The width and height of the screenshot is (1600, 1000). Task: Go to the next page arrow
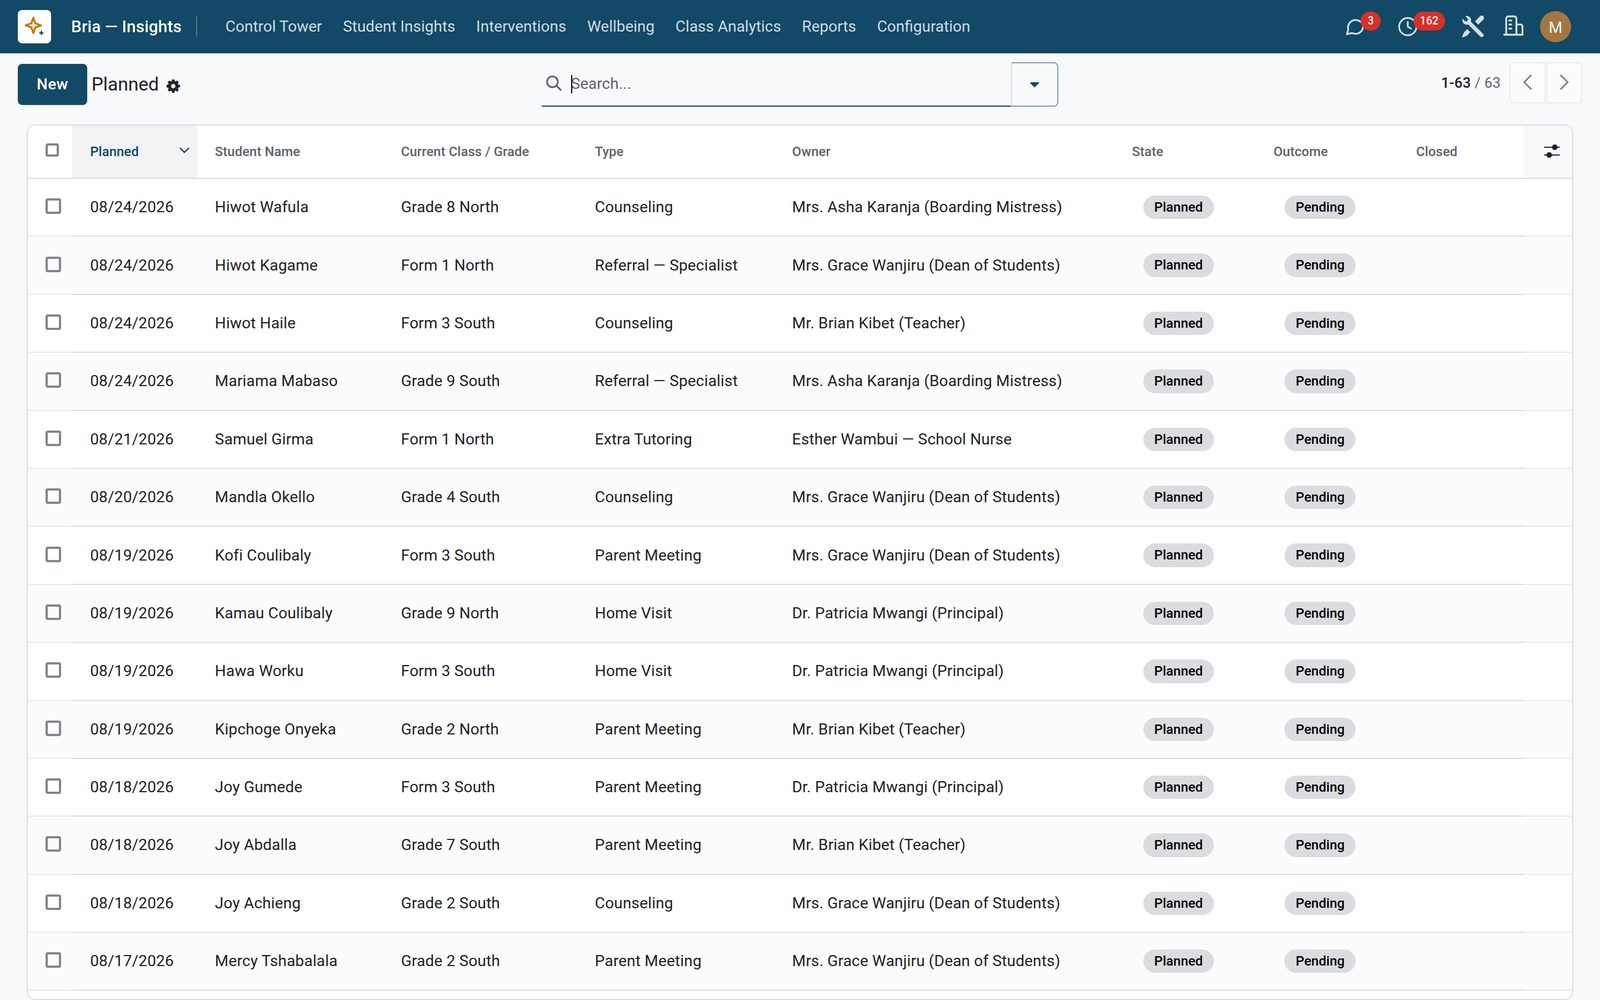click(x=1564, y=83)
